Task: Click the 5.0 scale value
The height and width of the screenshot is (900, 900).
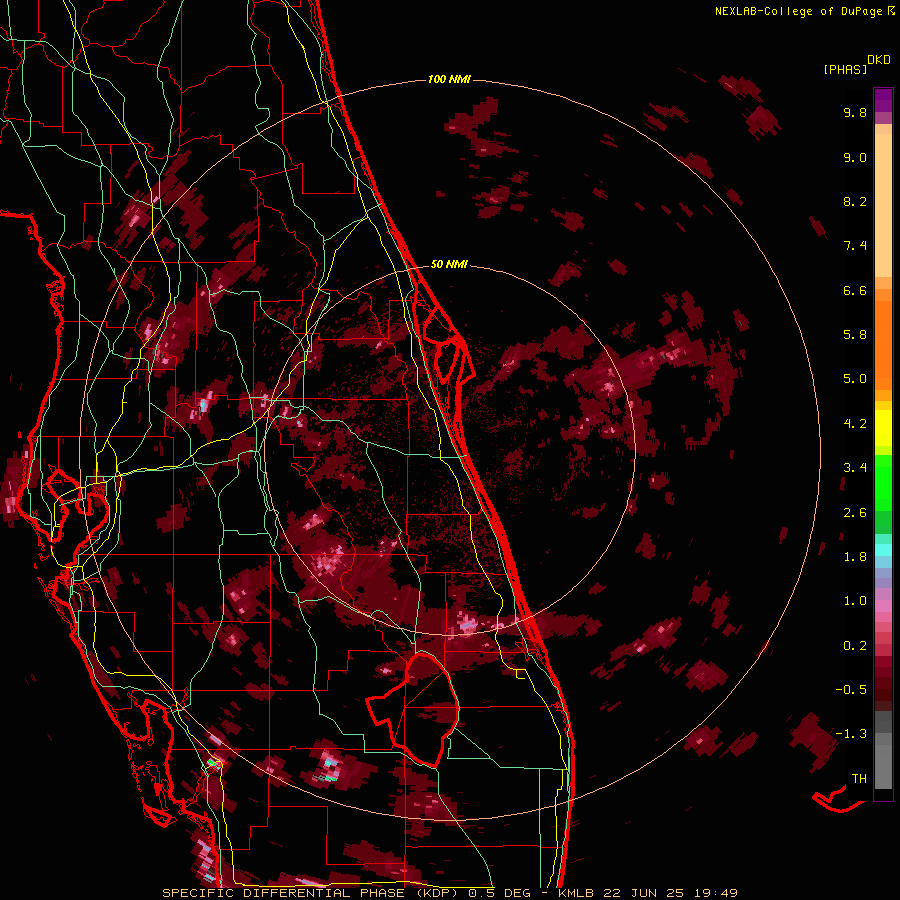Action: click(855, 379)
